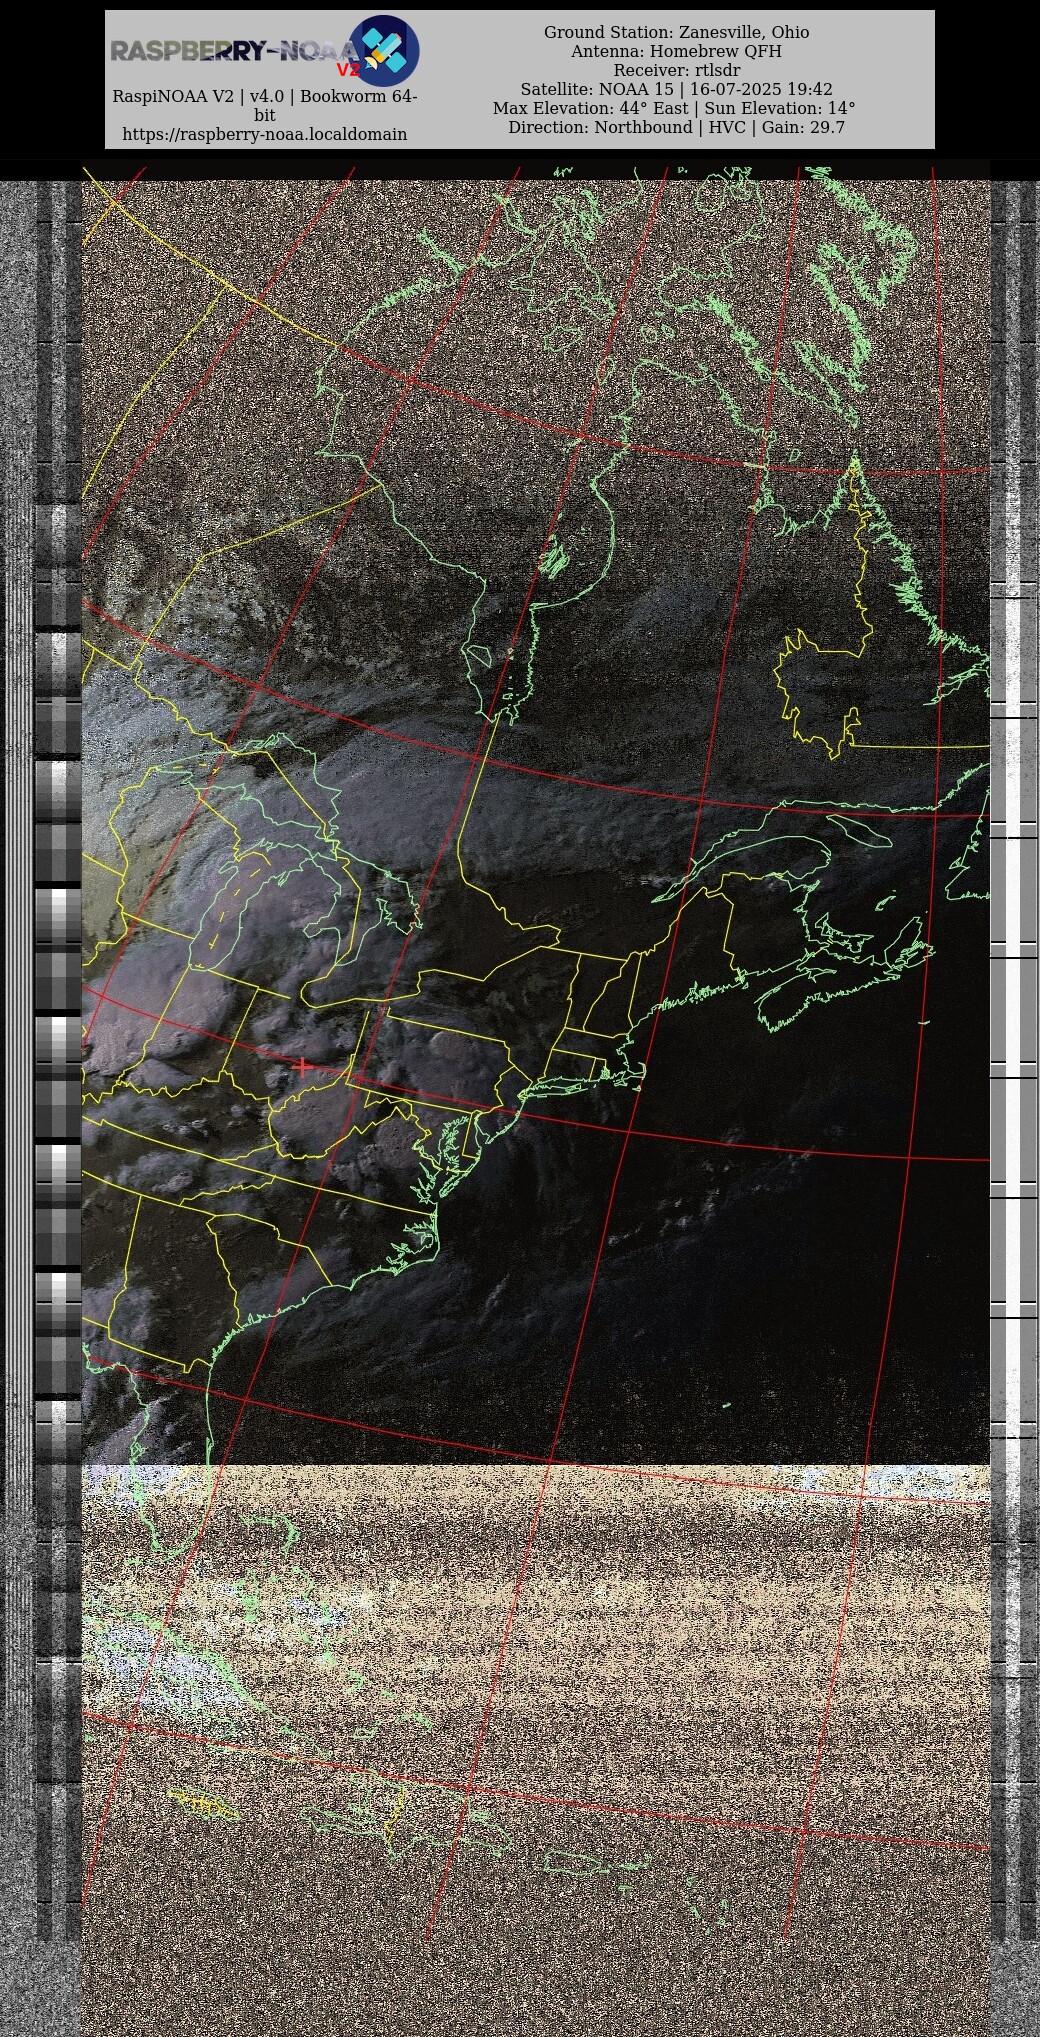The width and height of the screenshot is (1040, 2037).
Task: Select the Satellite: NOAA 15 date line
Action: point(676,89)
